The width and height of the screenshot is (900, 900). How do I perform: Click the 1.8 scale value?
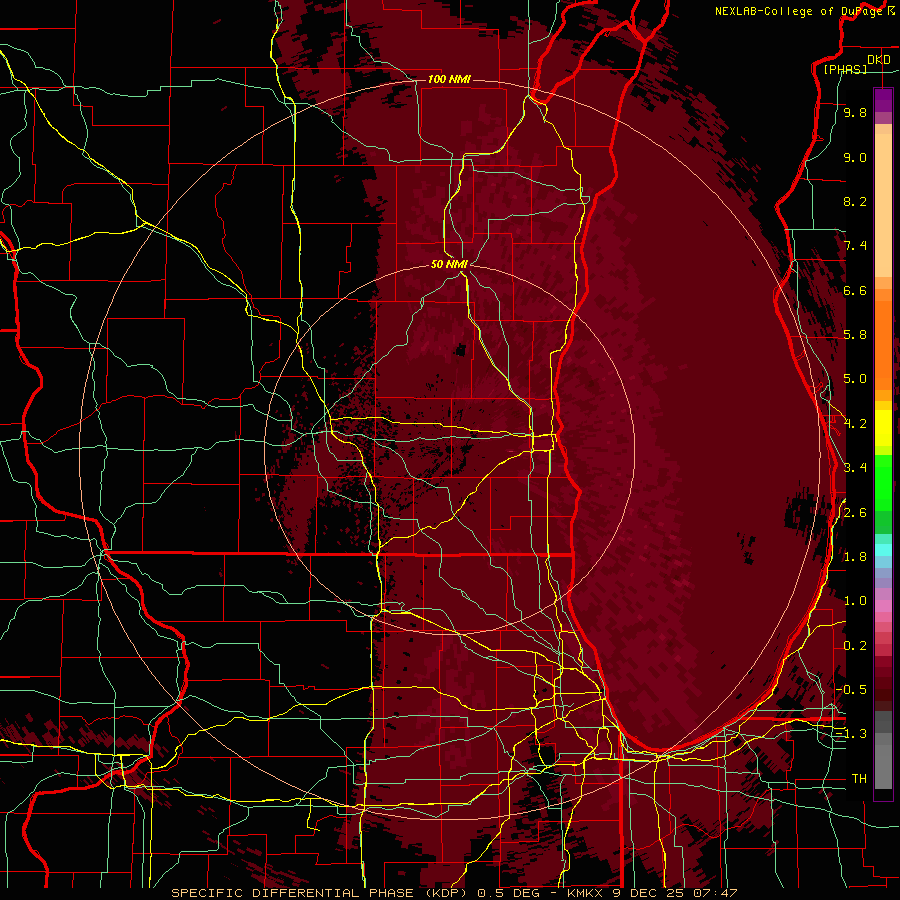(x=855, y=557)
